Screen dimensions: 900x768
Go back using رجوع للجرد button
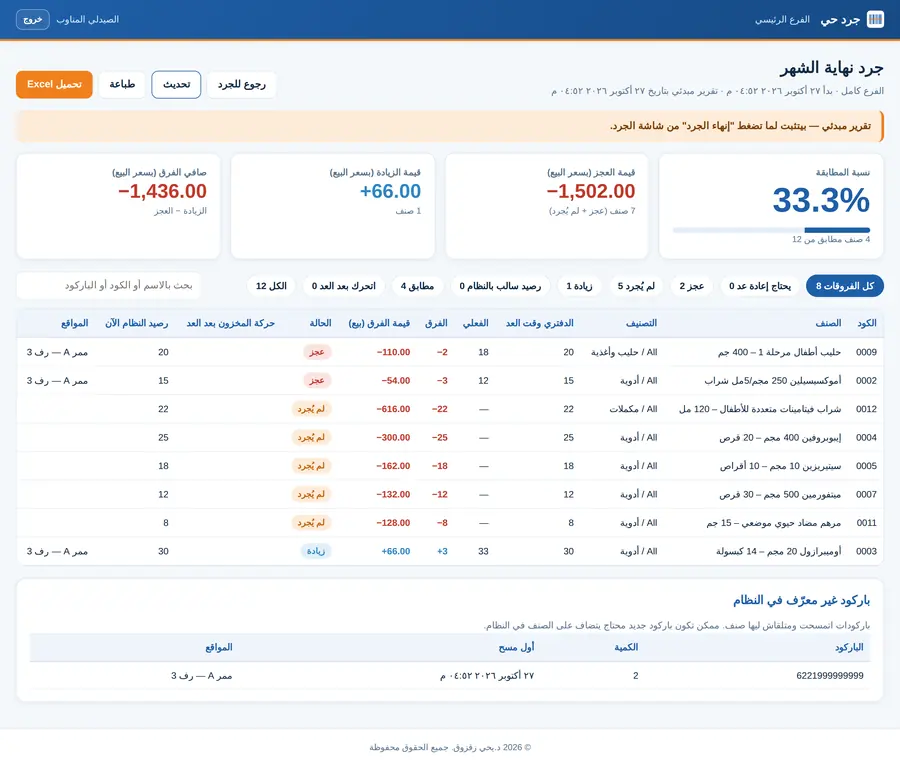(242, 84)
